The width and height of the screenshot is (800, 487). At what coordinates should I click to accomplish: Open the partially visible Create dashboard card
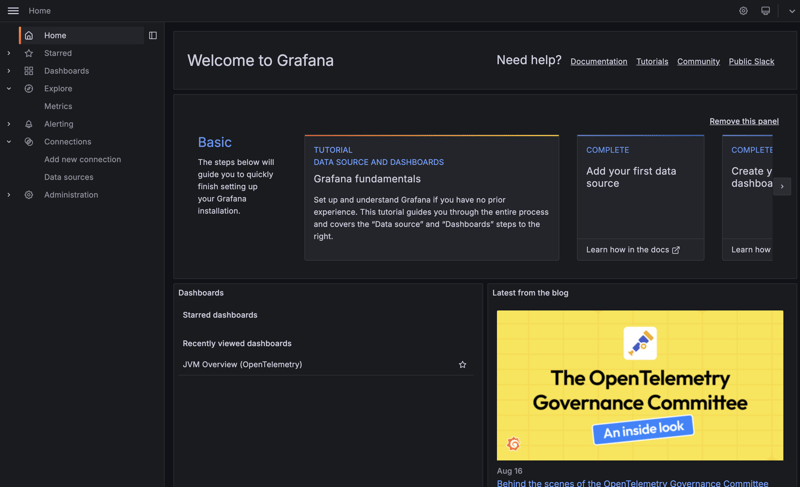pyautogui.click(x=747, y=198)
